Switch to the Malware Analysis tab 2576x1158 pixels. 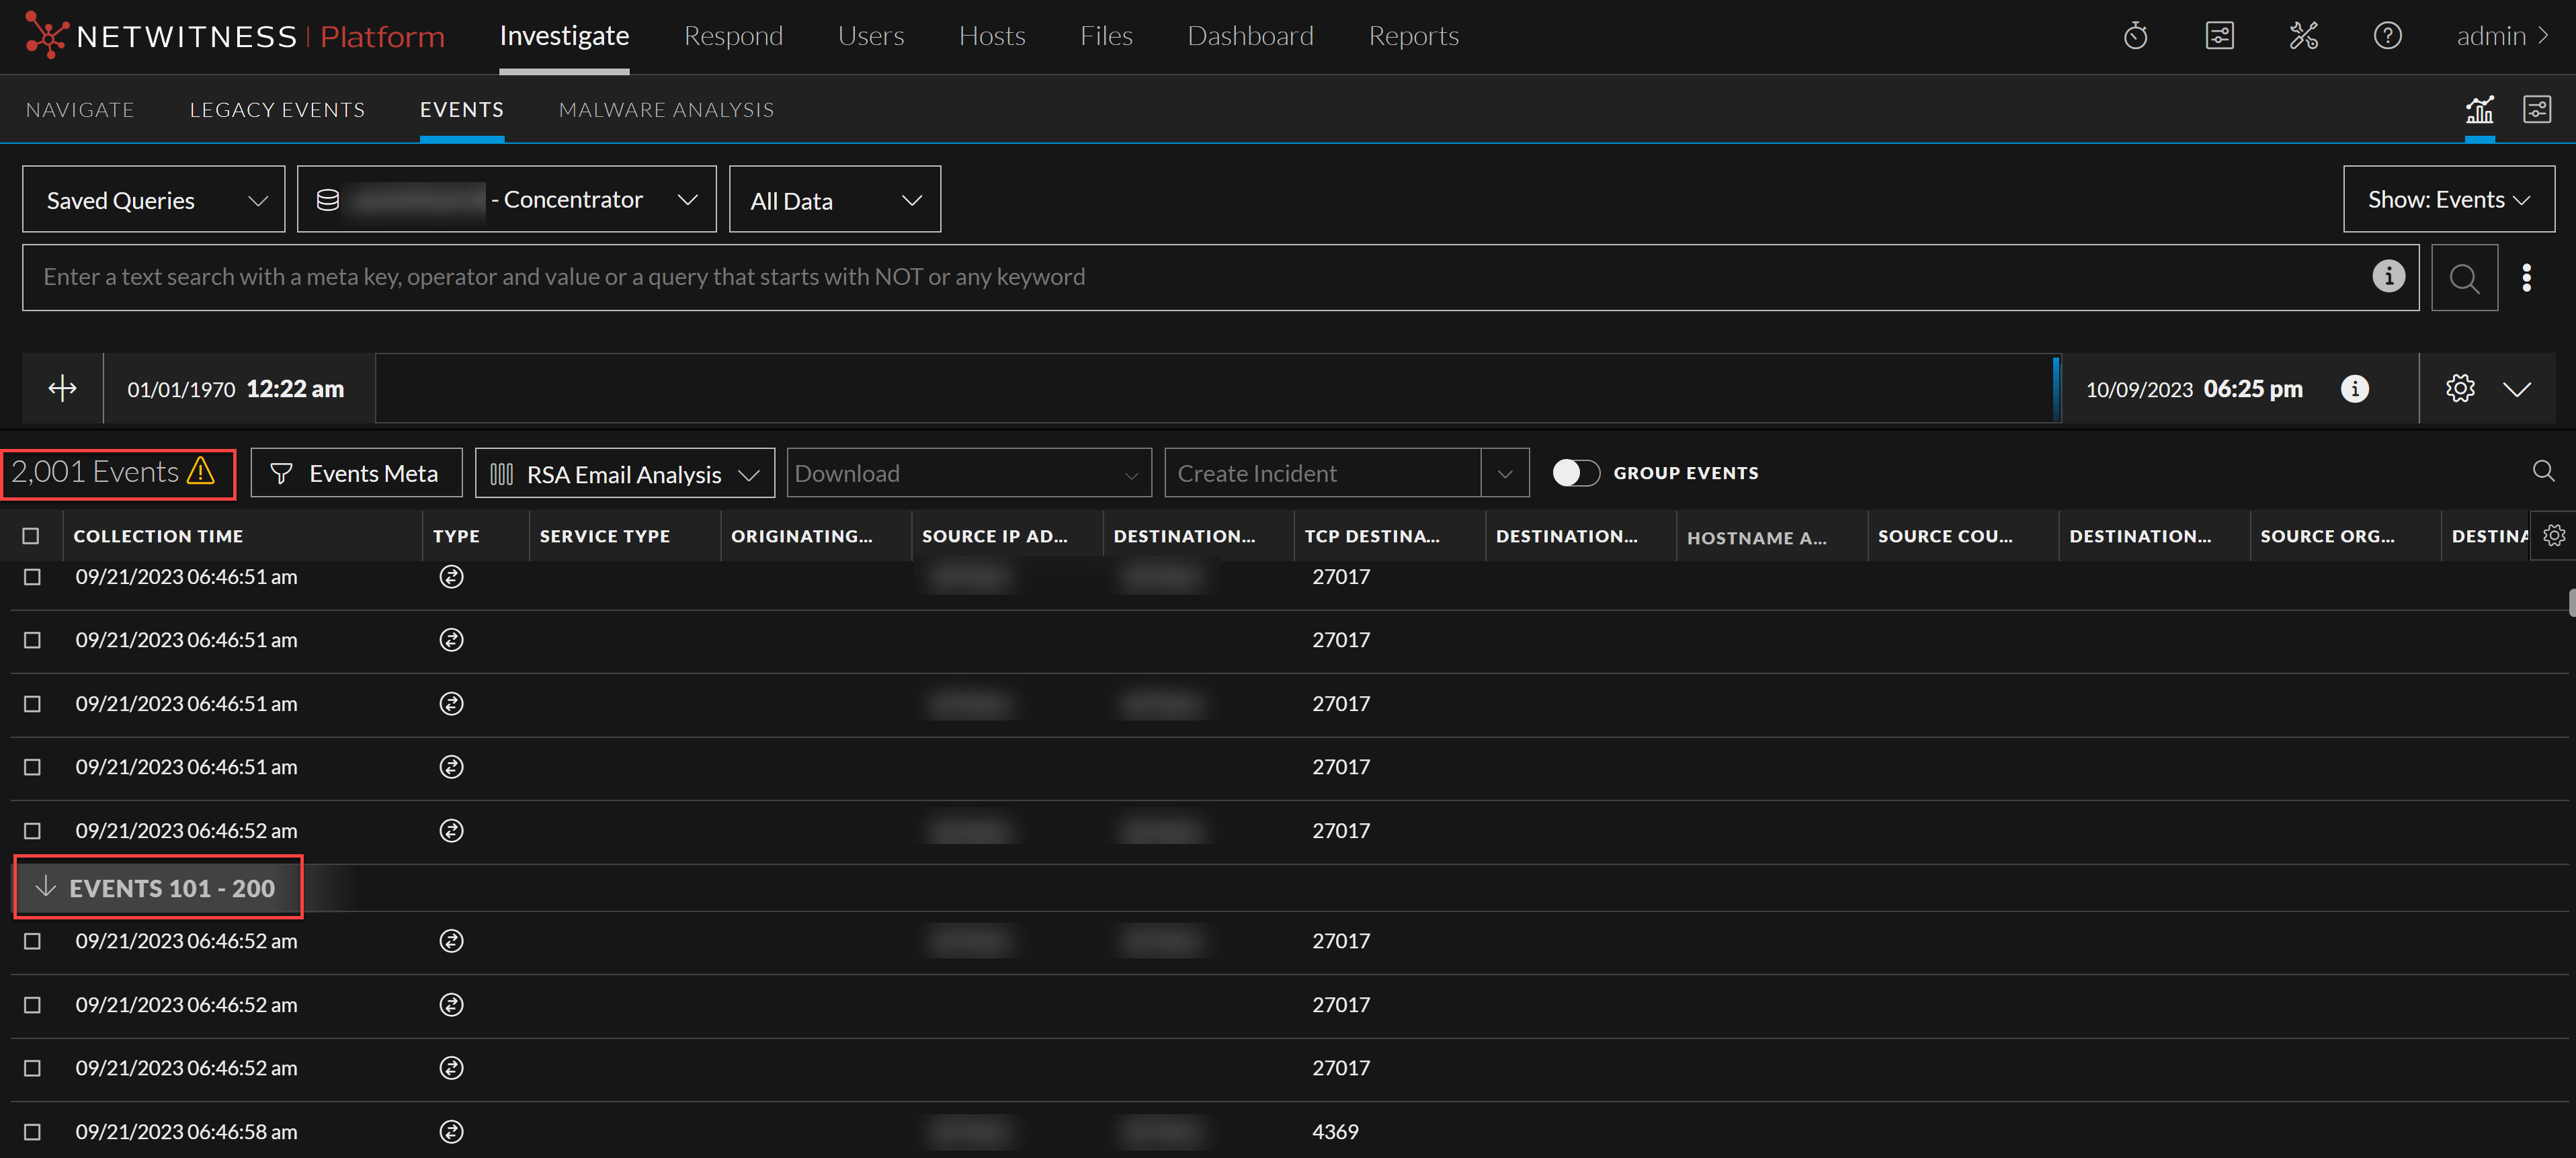click(x=666, y=110)
